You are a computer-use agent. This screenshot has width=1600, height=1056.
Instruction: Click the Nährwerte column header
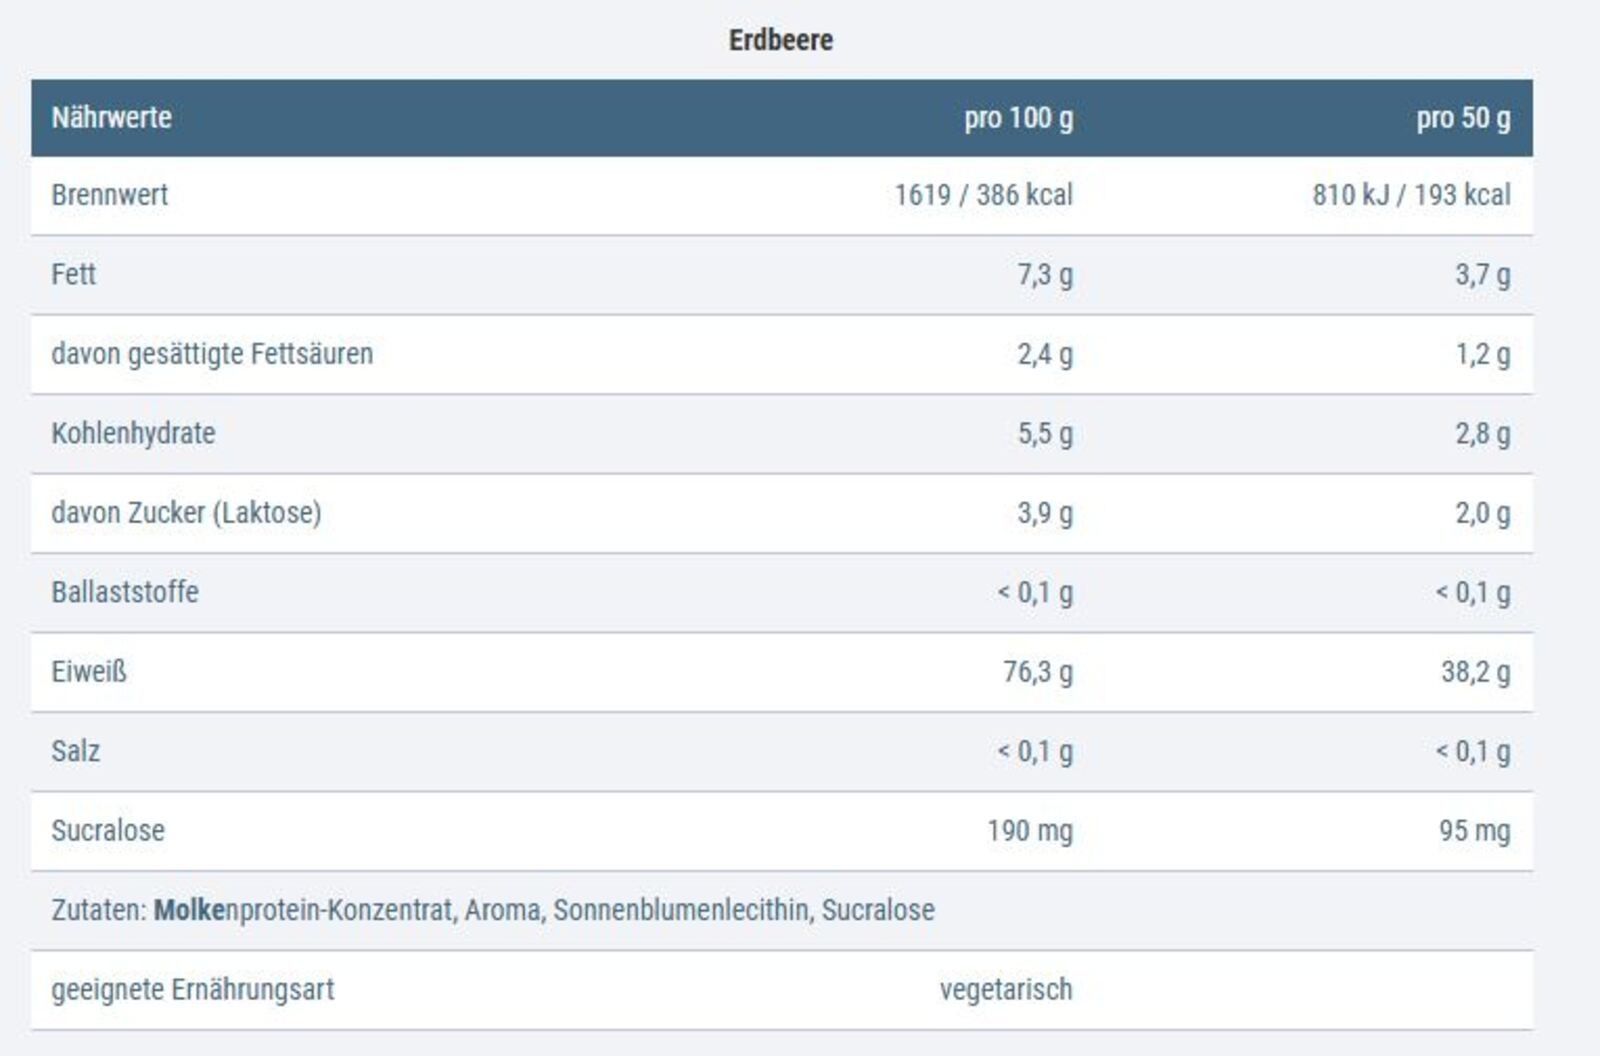click(111, 118)
